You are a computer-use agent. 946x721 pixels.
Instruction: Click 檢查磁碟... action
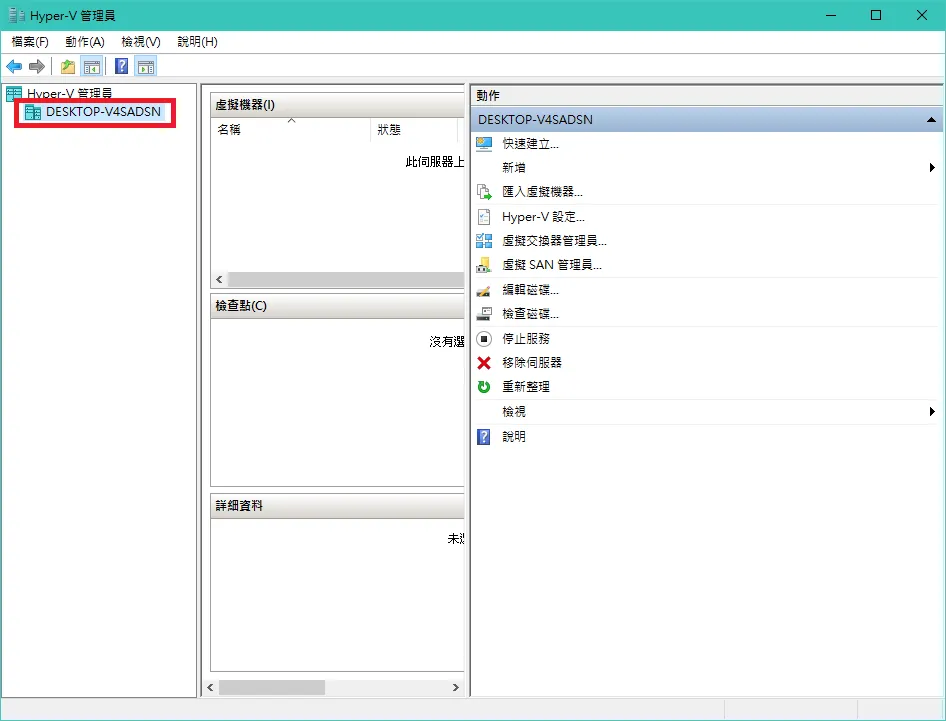coord(530,314)
